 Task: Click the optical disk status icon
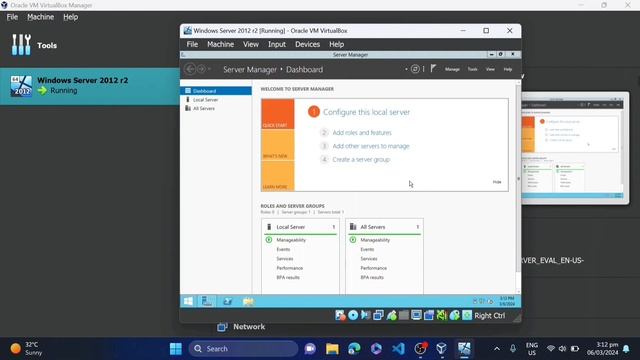353,315
